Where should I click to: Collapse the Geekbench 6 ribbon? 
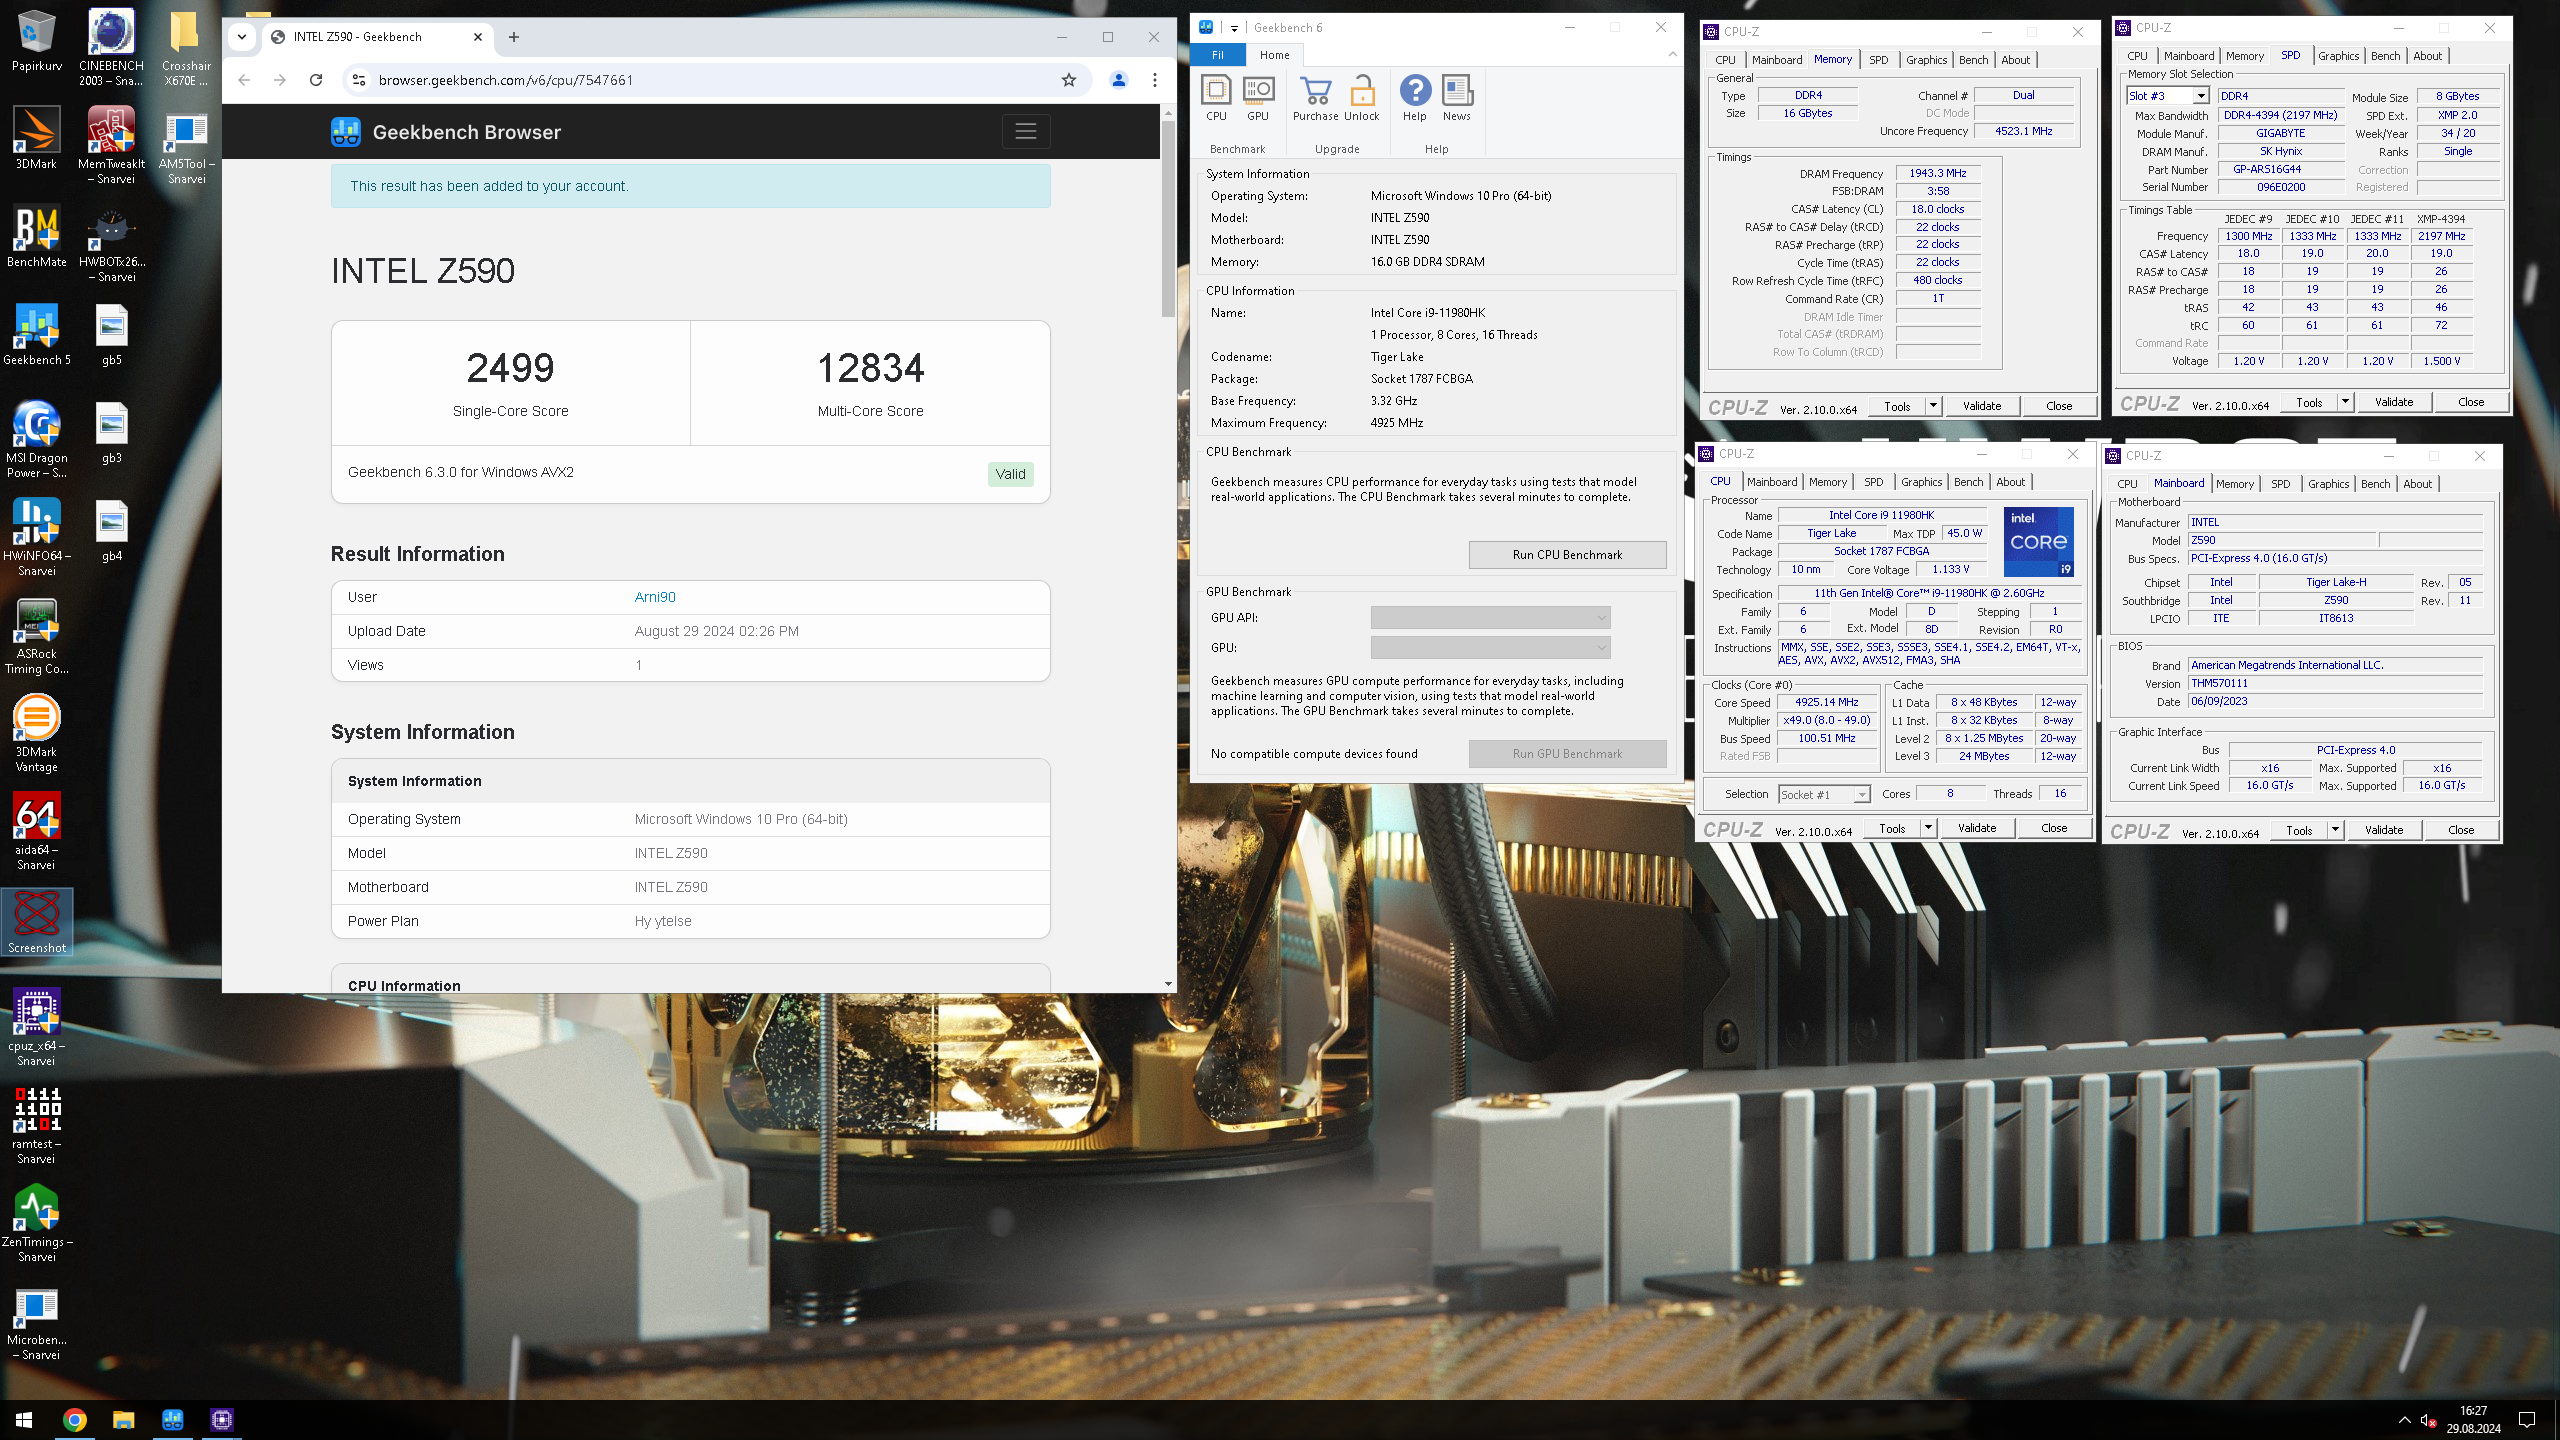(x=1673, y=54)
